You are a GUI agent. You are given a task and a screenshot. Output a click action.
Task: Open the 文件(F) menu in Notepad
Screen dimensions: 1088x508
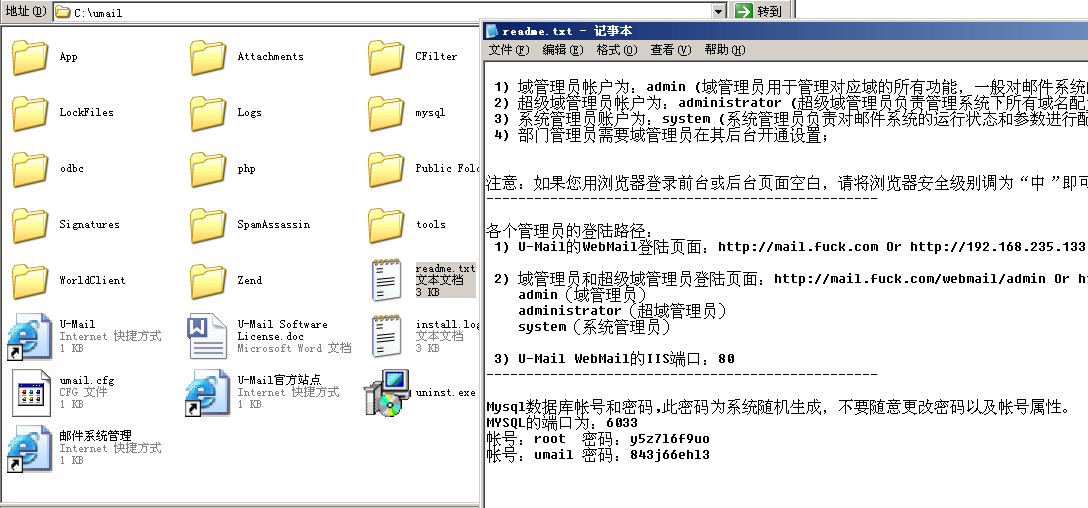pos(509,50)
